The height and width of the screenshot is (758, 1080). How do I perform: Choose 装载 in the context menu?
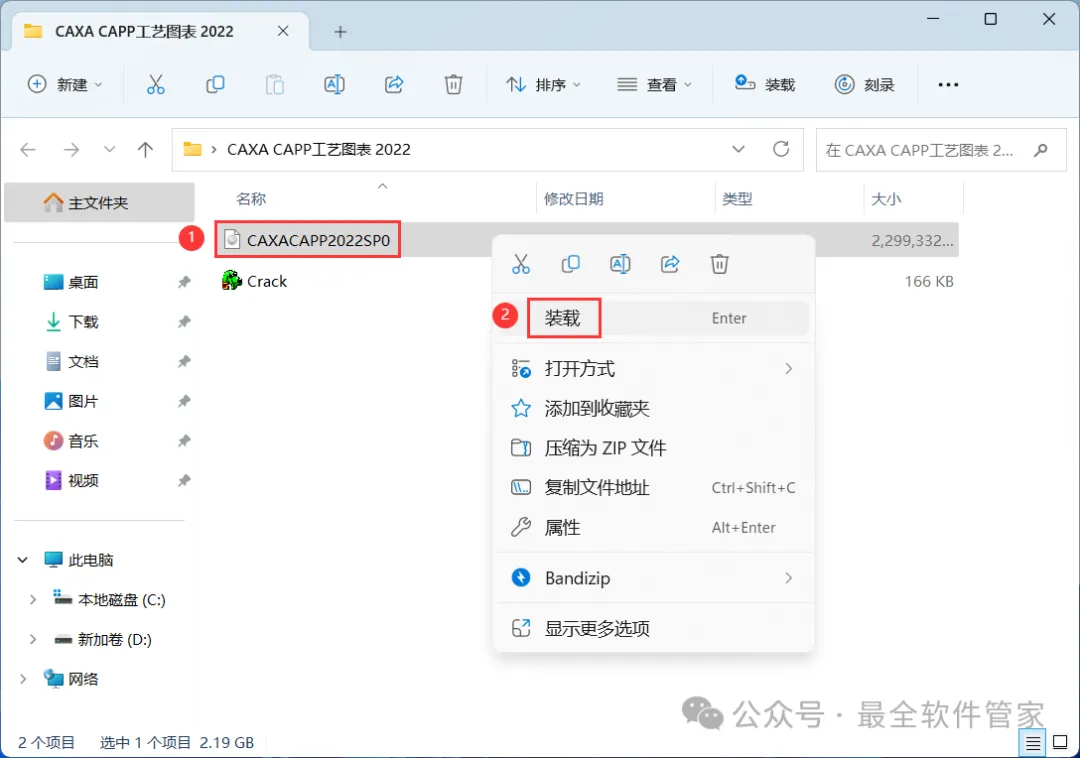(x=652, y=318)
